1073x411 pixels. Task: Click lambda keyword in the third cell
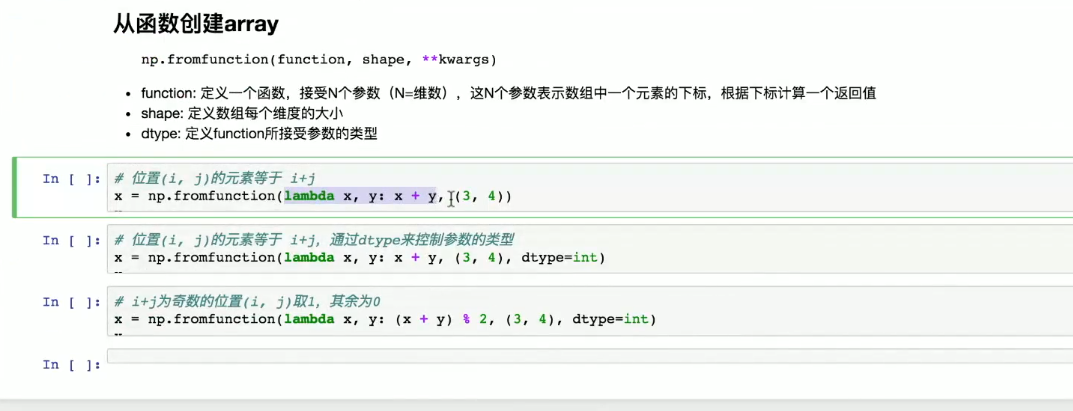(309, 319)
